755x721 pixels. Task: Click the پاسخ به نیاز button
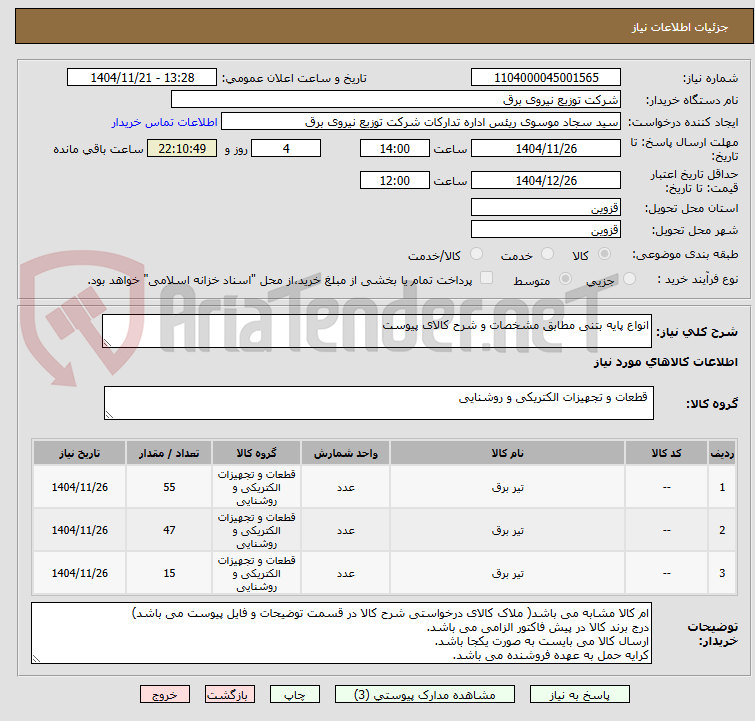pos(580,695)
